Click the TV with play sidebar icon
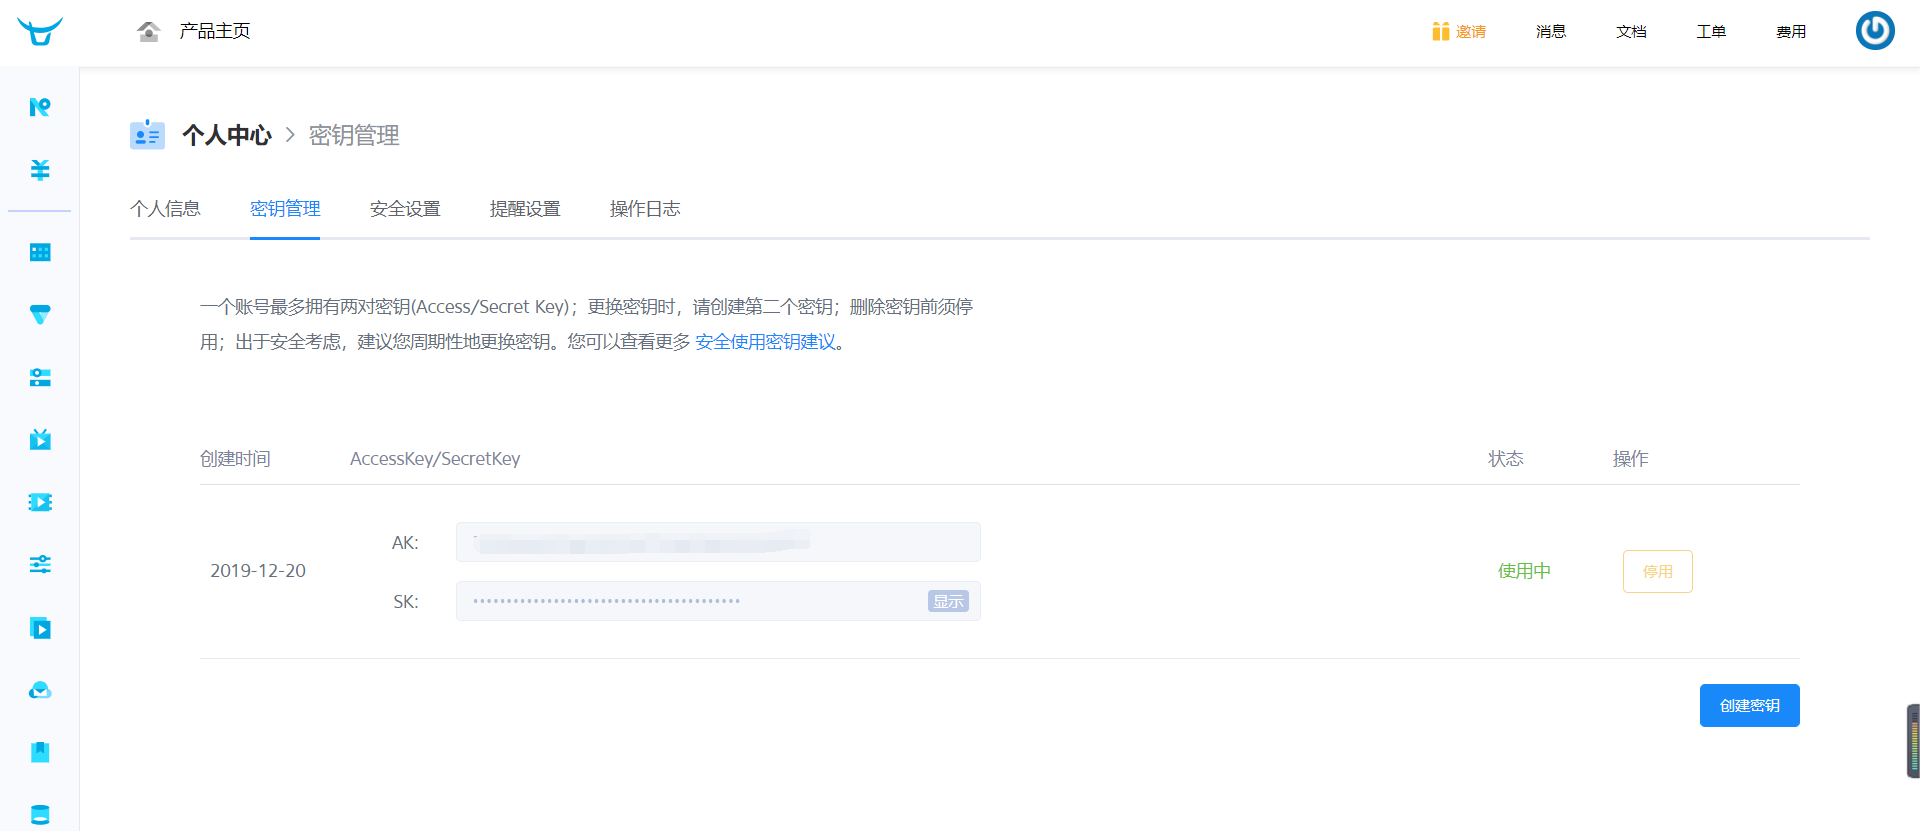Viewport: 1920px width, 831px height. pyautogui.click(x=40, y=439)
